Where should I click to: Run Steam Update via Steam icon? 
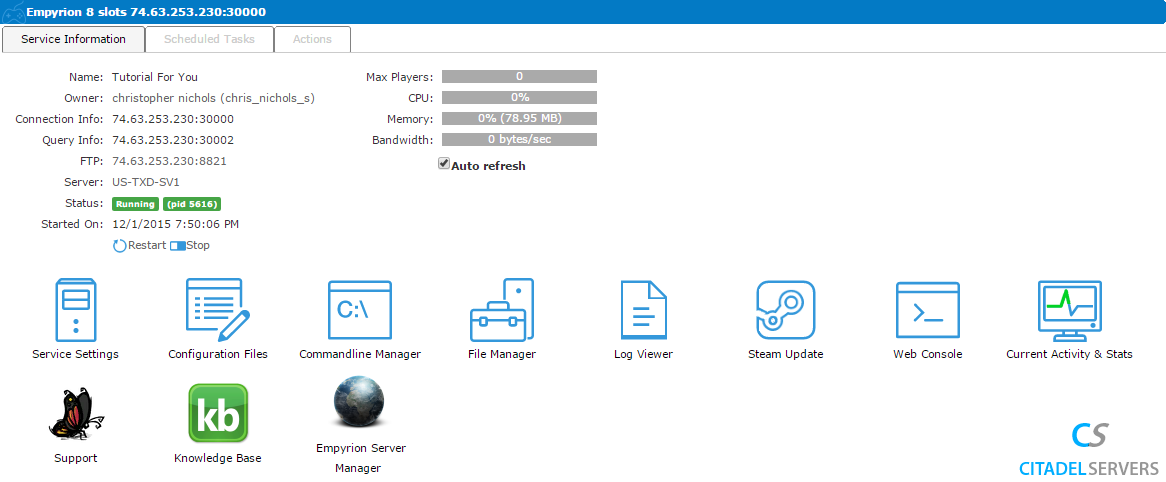point(786,310)
